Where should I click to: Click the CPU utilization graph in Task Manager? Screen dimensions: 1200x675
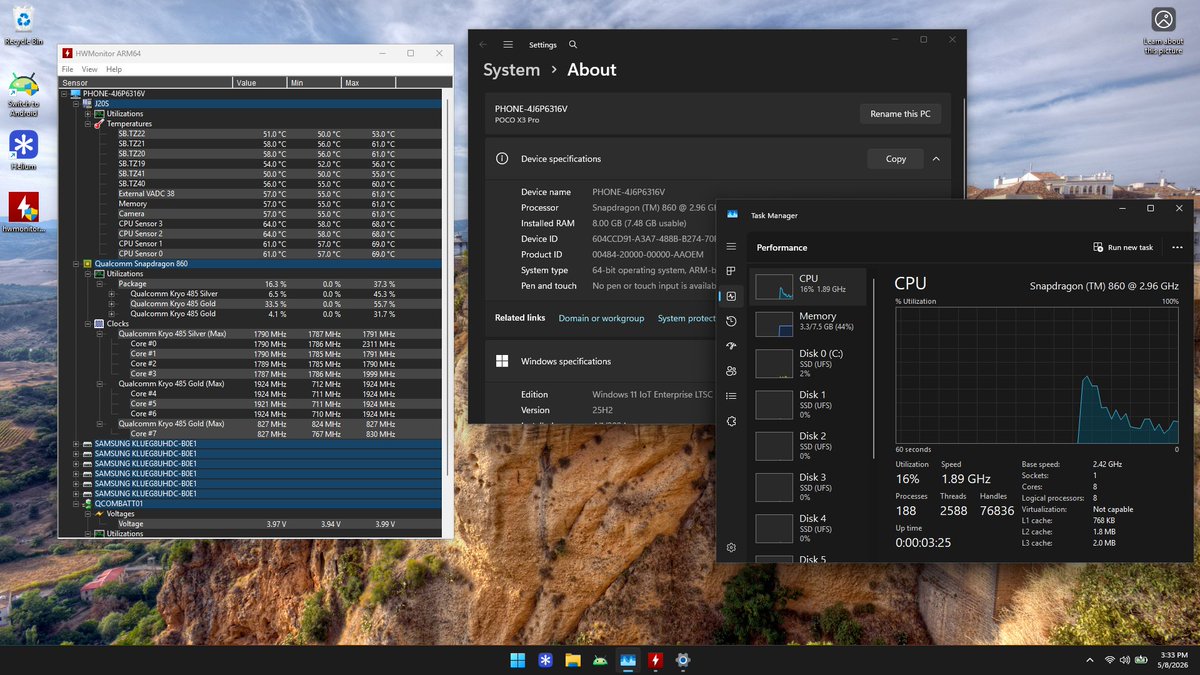pos(1037,376)
